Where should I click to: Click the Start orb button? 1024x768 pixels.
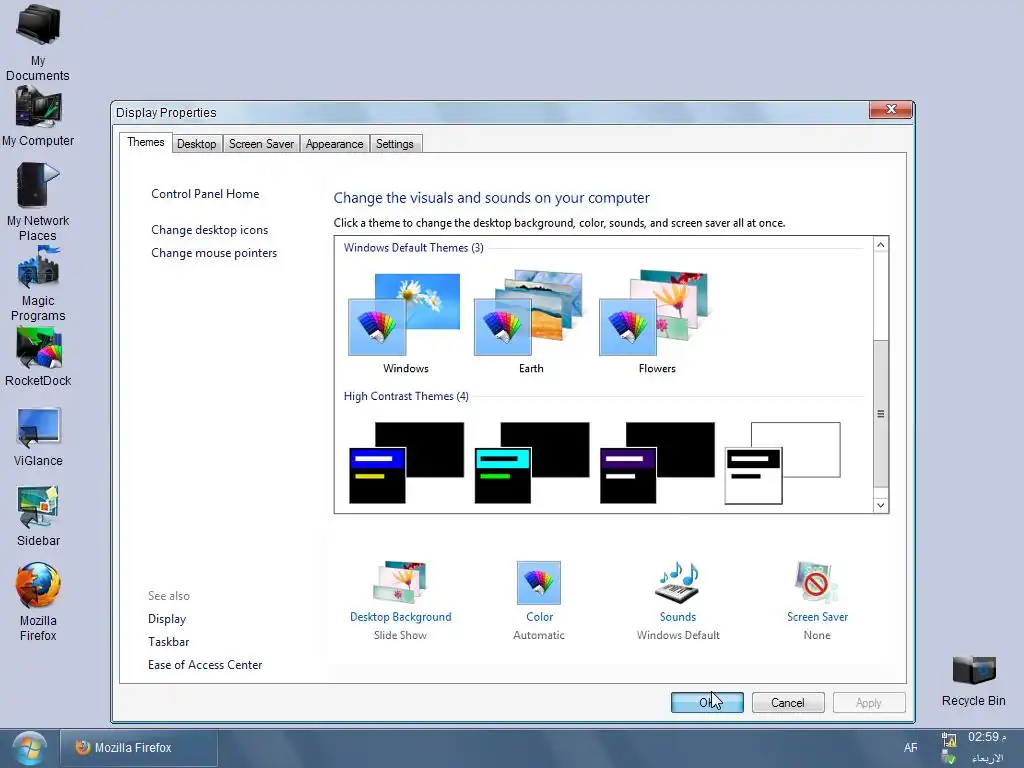(x=29, y=748)
